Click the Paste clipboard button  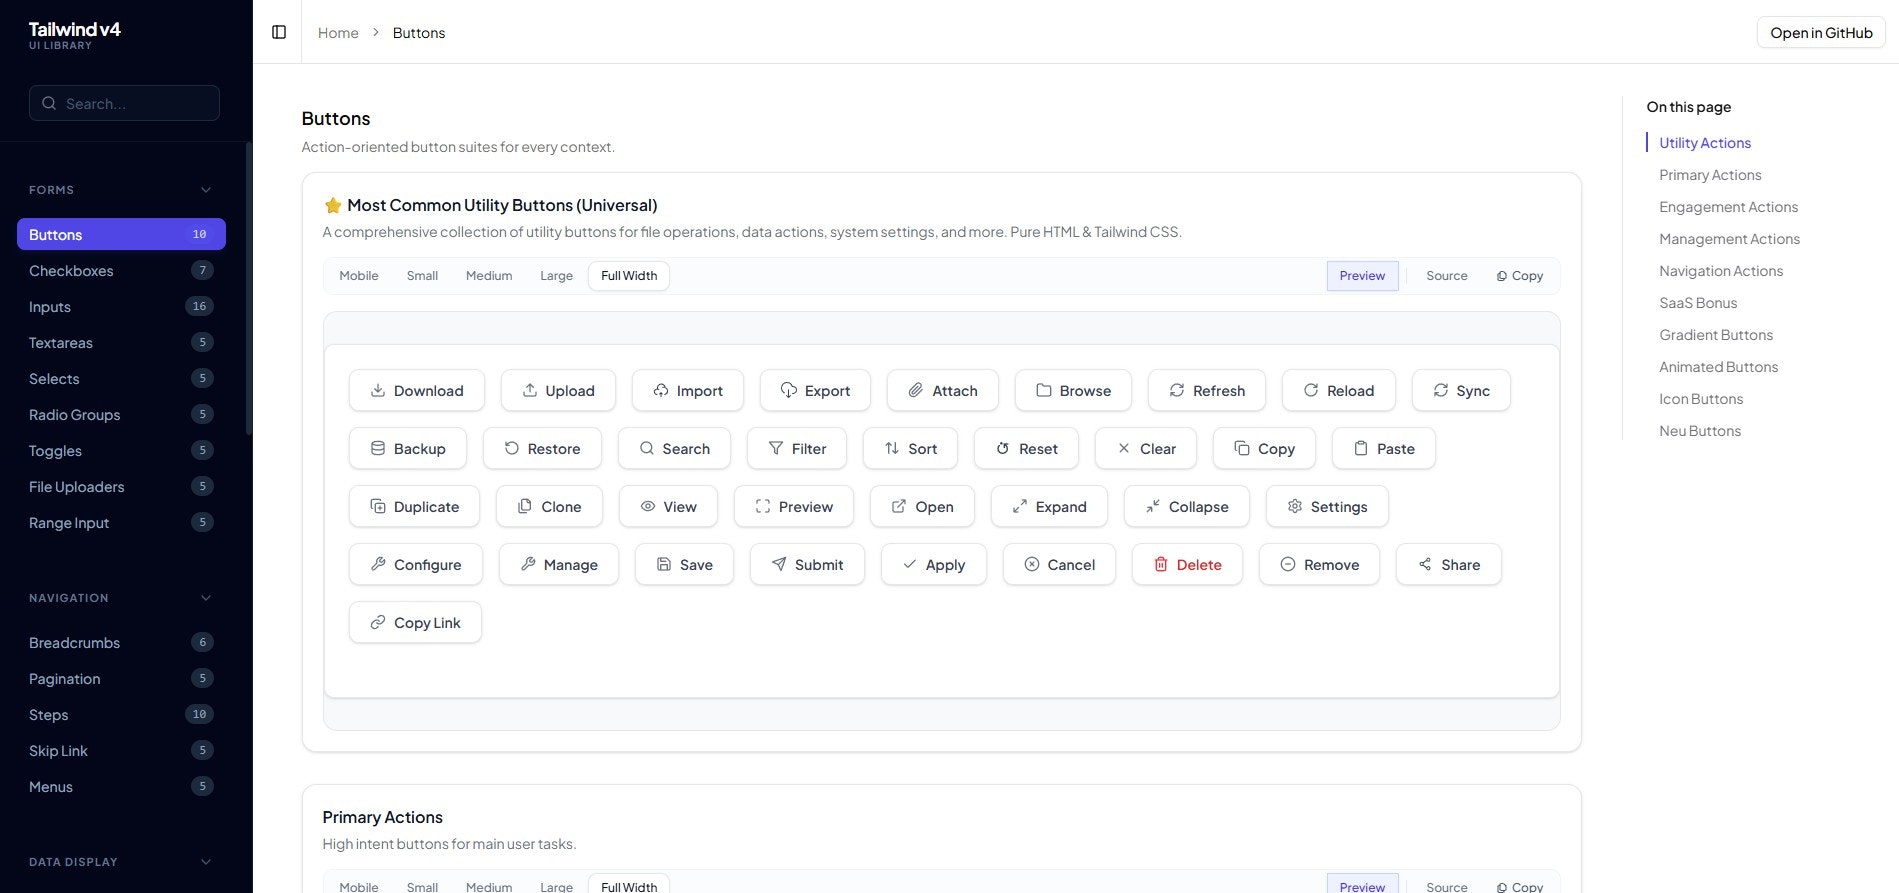[1384, 448]
